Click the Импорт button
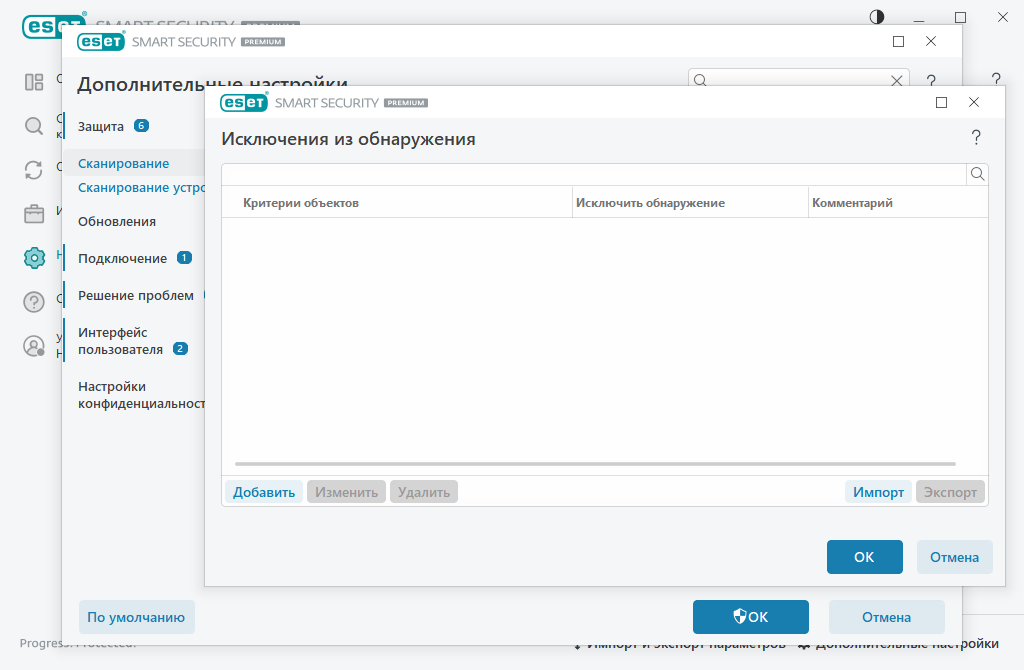The width and height of the screenshot is (1024, 670). (x=878, y=492)
